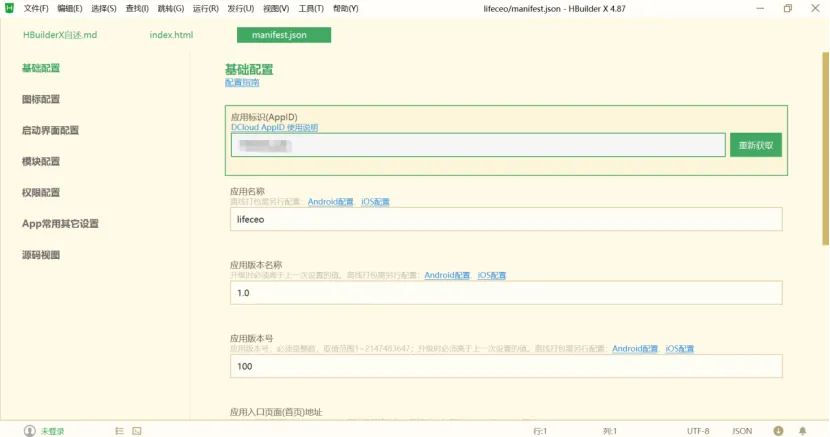The image size is (830, 437).
Task: Open the 工具(T) menu
Action: coord(311,8)
